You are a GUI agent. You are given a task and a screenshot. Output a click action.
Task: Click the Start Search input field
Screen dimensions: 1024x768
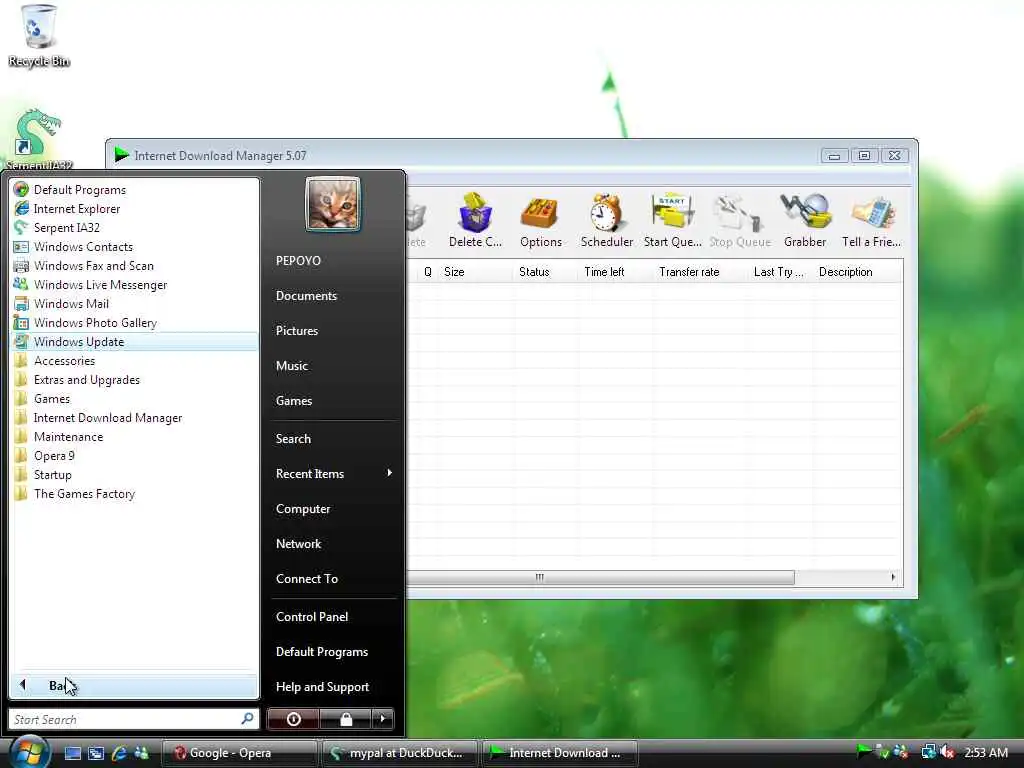coord(133,719)
